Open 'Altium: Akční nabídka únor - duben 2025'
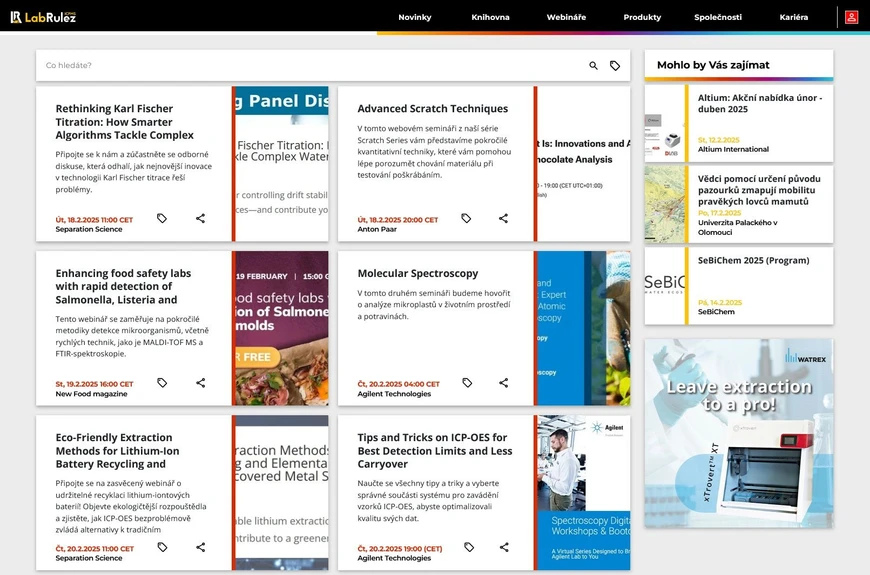This screenshot has height=575, width=870. click(760, 103)
